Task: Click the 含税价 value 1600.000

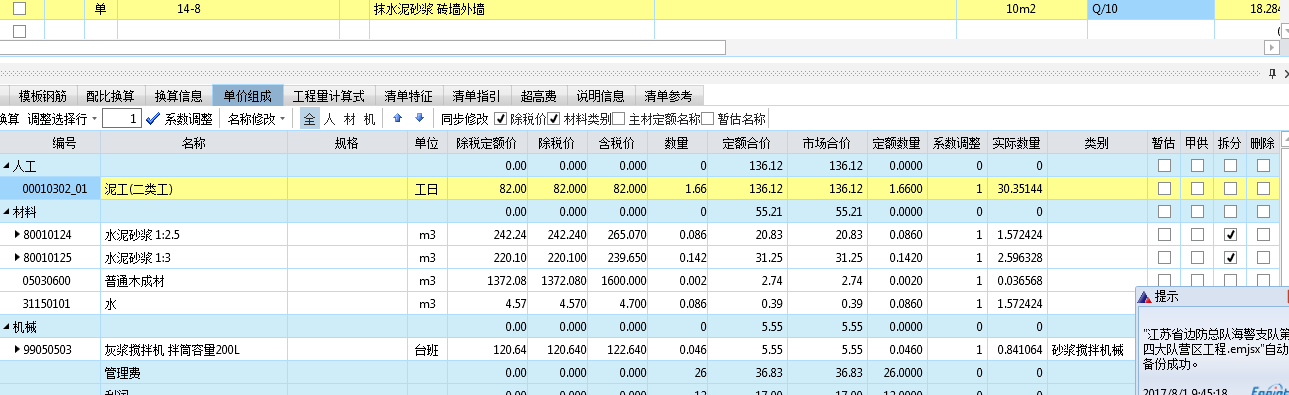Action: pyautogui.click(x=618, y=280)
